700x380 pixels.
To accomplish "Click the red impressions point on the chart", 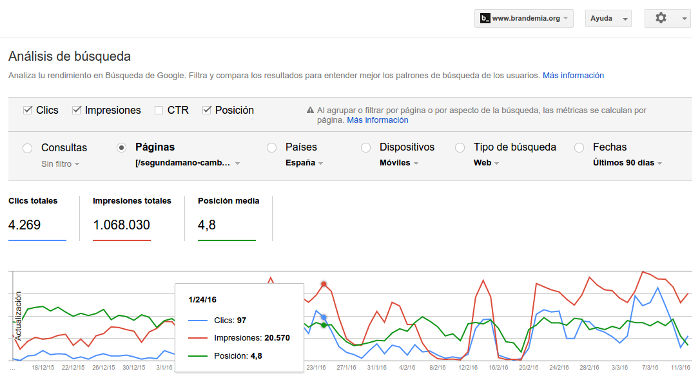I will [324, 284].
